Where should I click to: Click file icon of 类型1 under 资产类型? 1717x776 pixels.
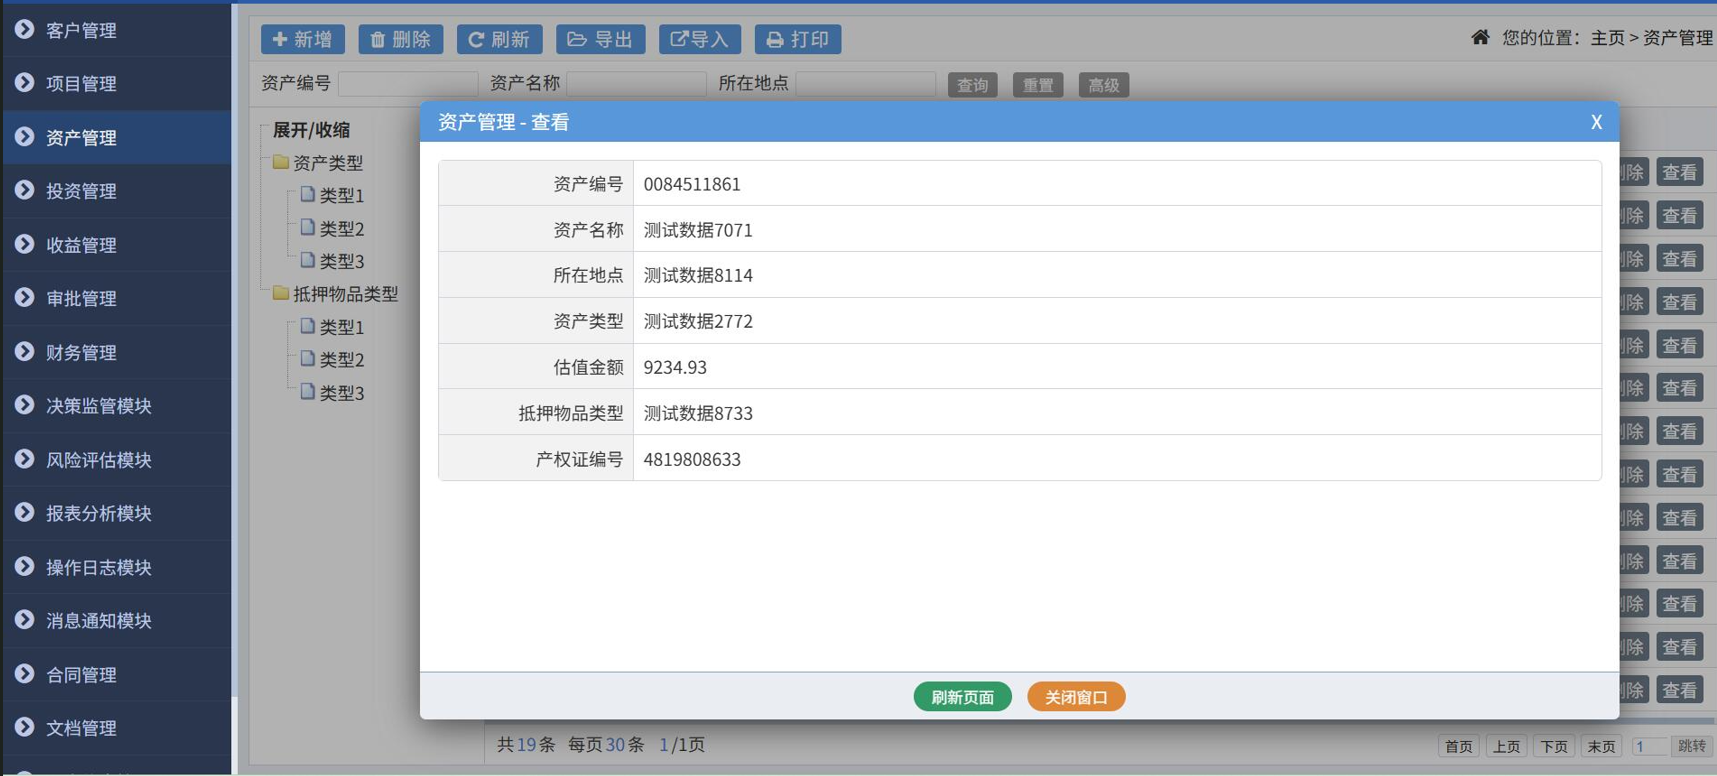tap(308, 194)
